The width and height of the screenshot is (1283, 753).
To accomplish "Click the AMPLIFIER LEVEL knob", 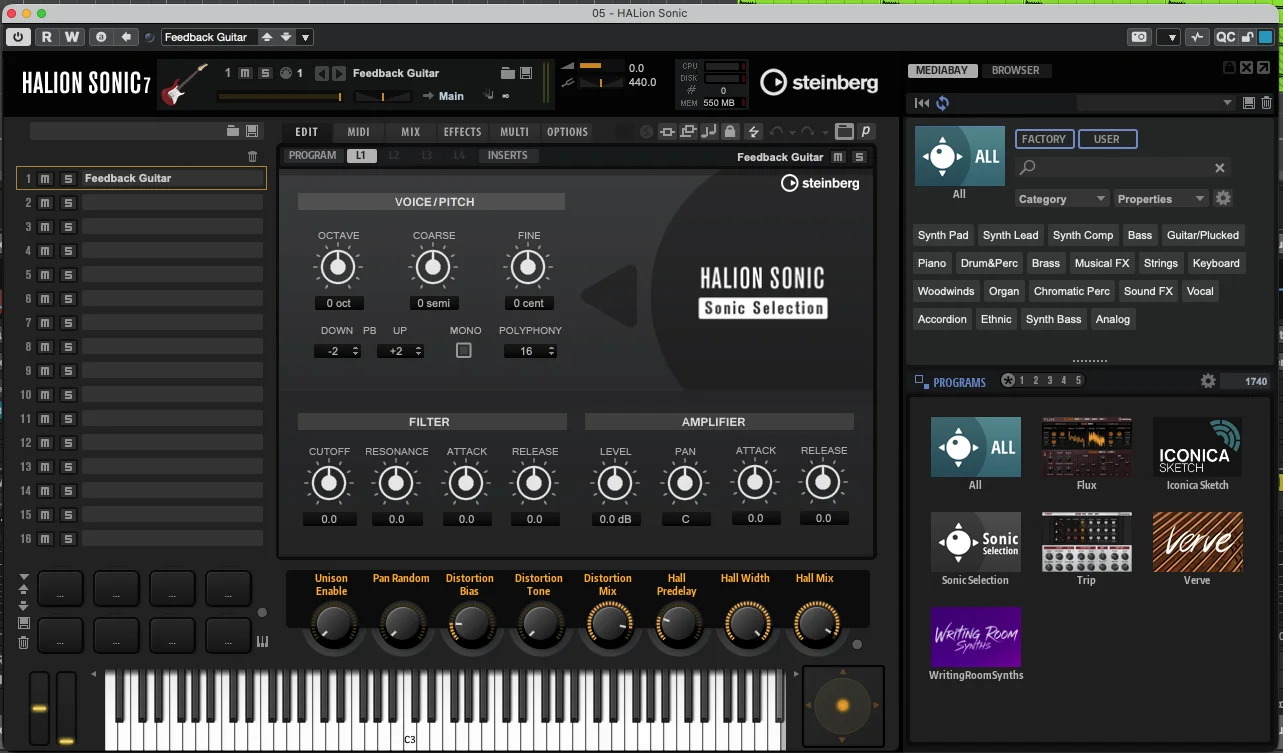I will [615, 484].
